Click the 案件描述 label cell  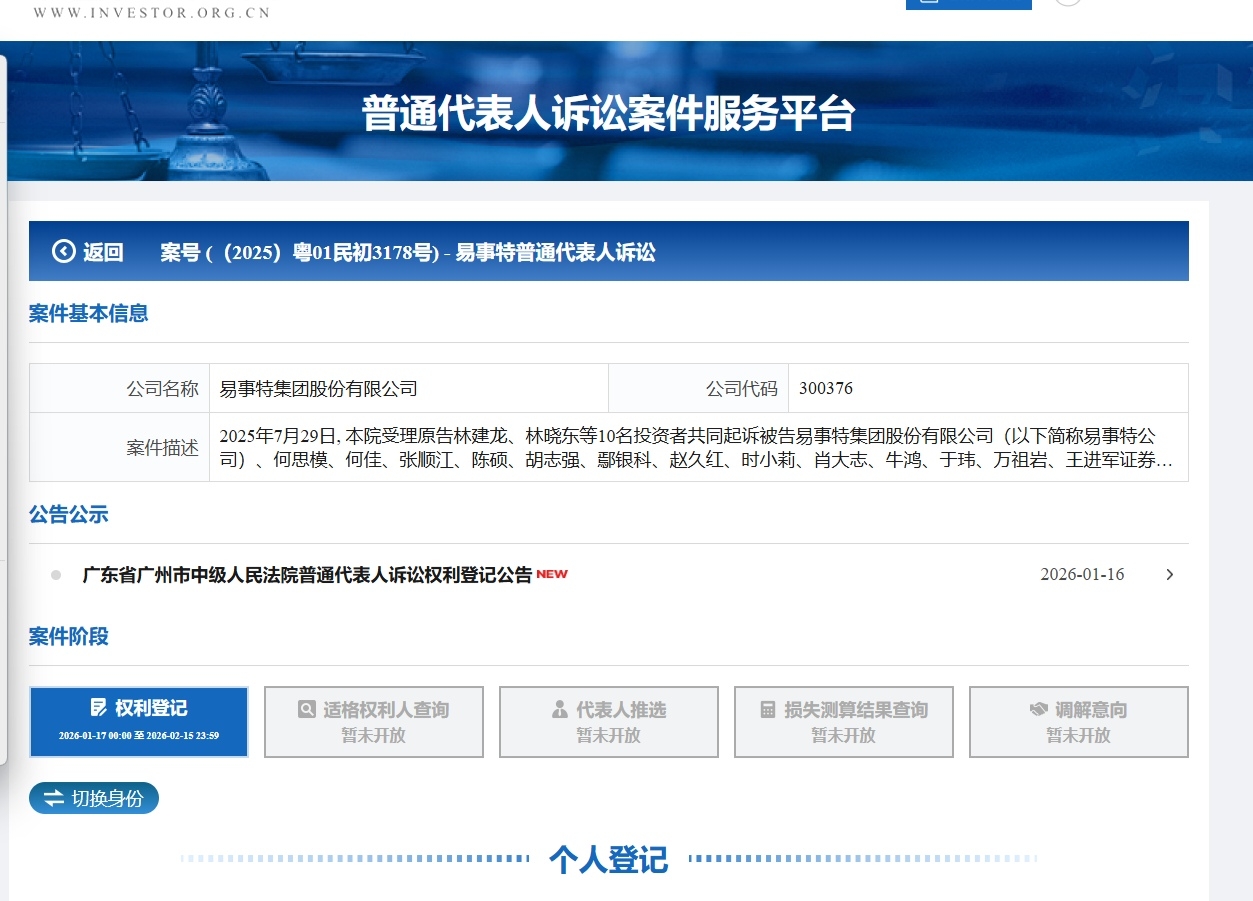(119, 448)
